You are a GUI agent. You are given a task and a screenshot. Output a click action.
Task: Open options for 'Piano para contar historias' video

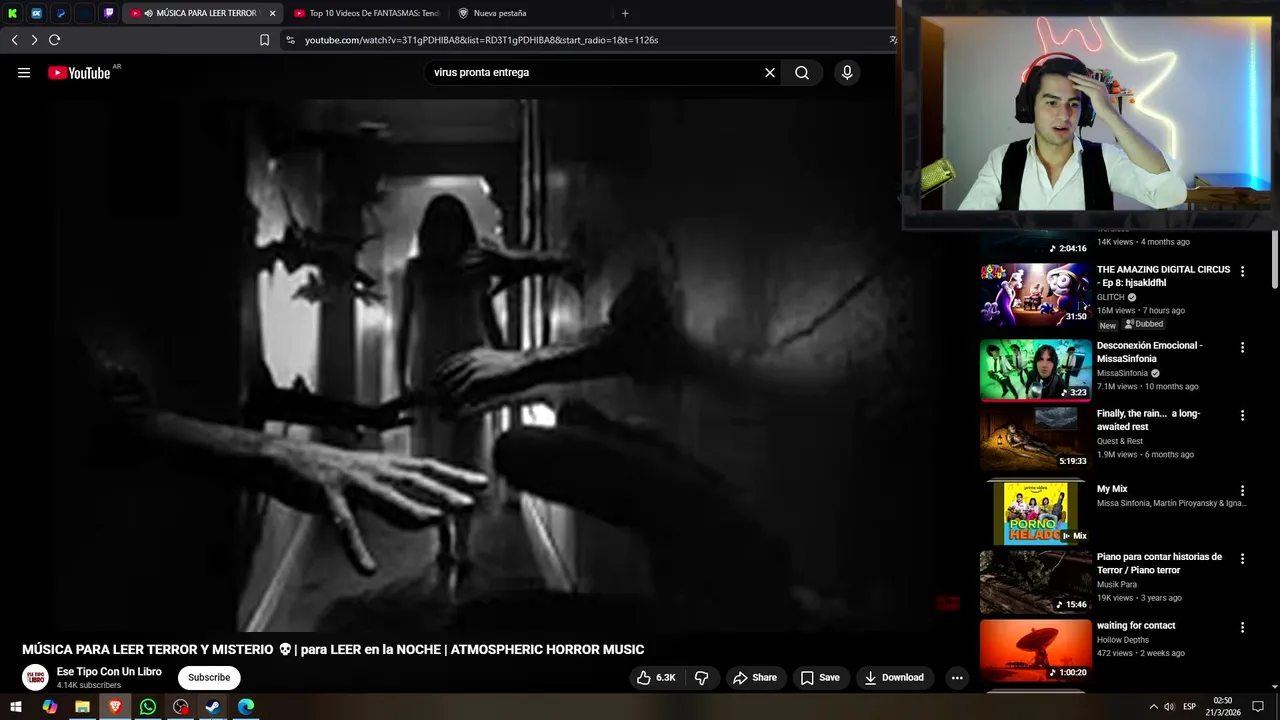(x=1243, y=558)
